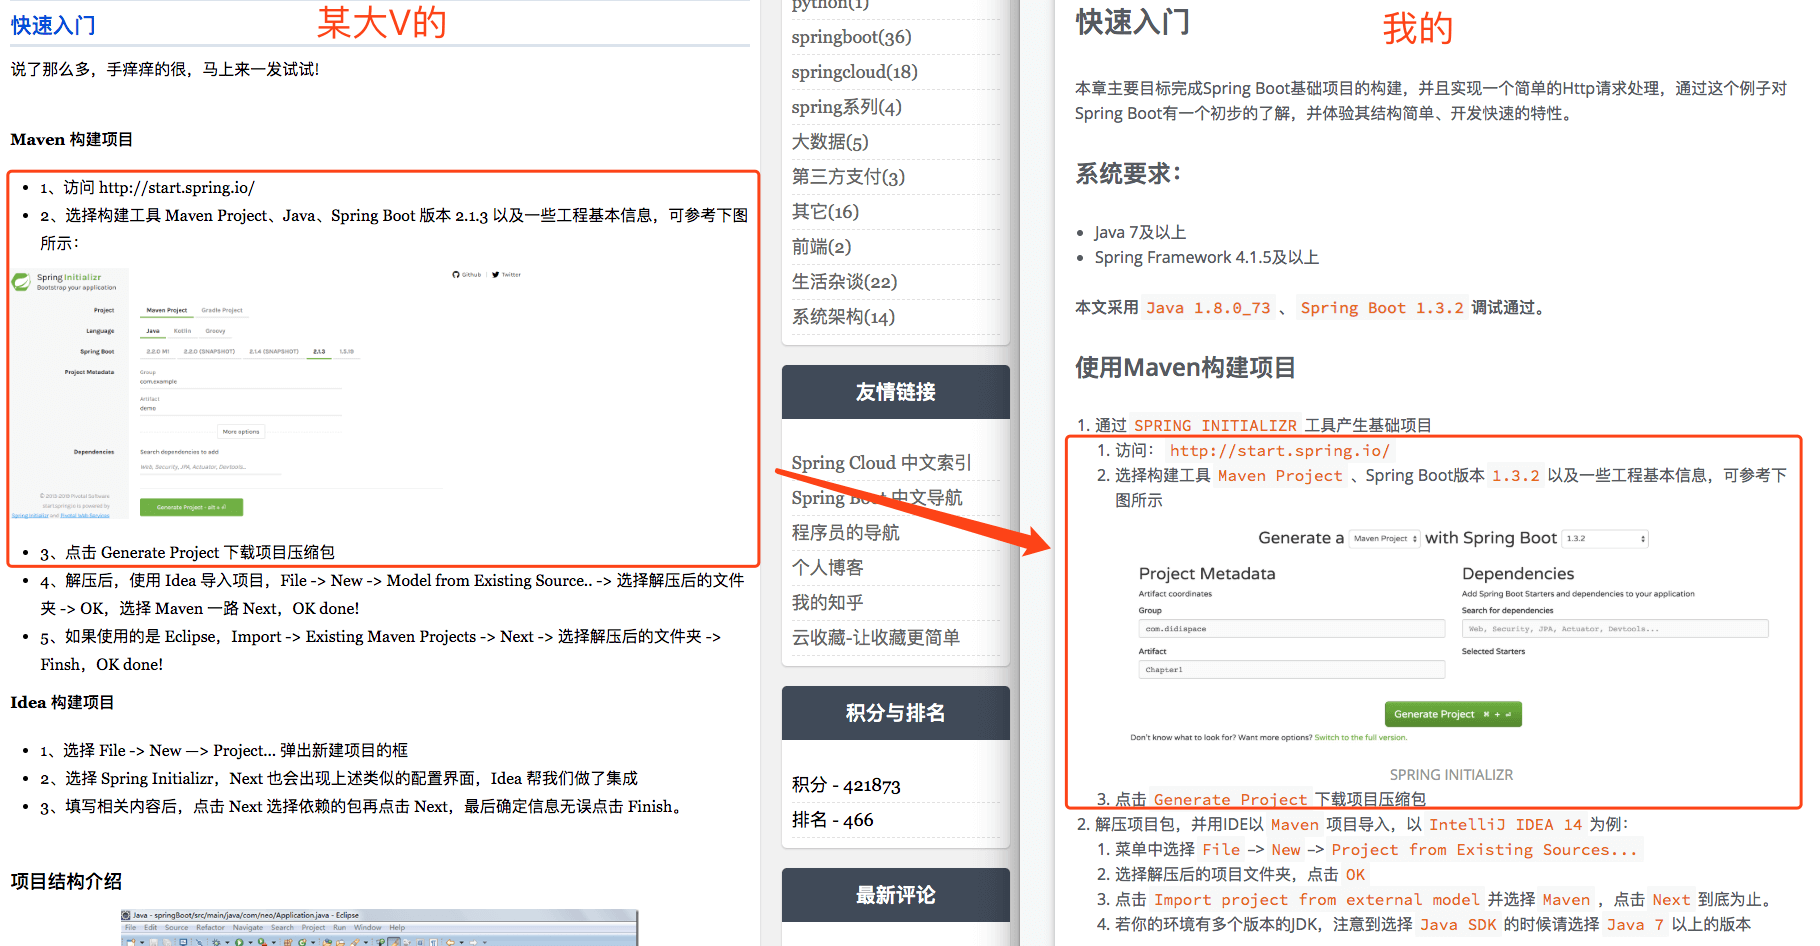Open Navigate menu in Eclipse screenshot

coord(248,928)
